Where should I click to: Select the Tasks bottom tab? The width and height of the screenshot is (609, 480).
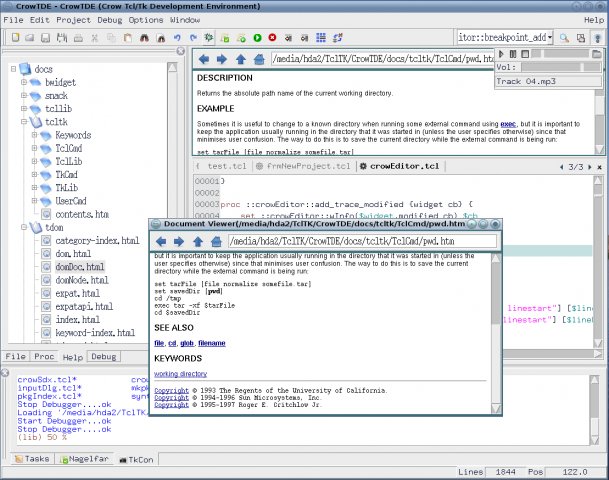32,459
